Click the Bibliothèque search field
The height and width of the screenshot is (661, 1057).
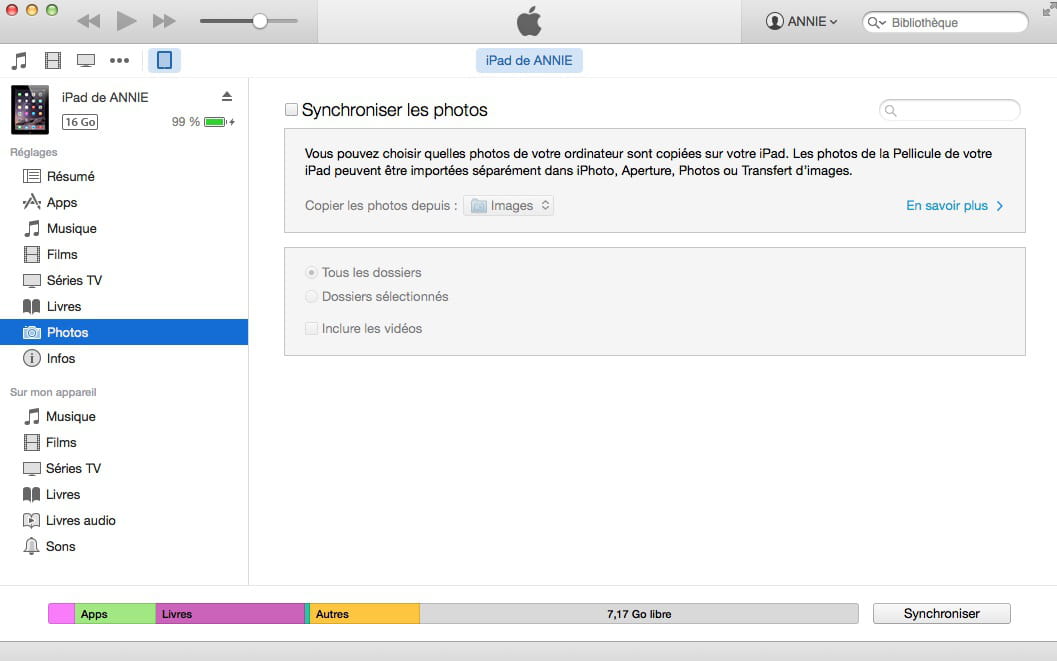click(945, 22)
